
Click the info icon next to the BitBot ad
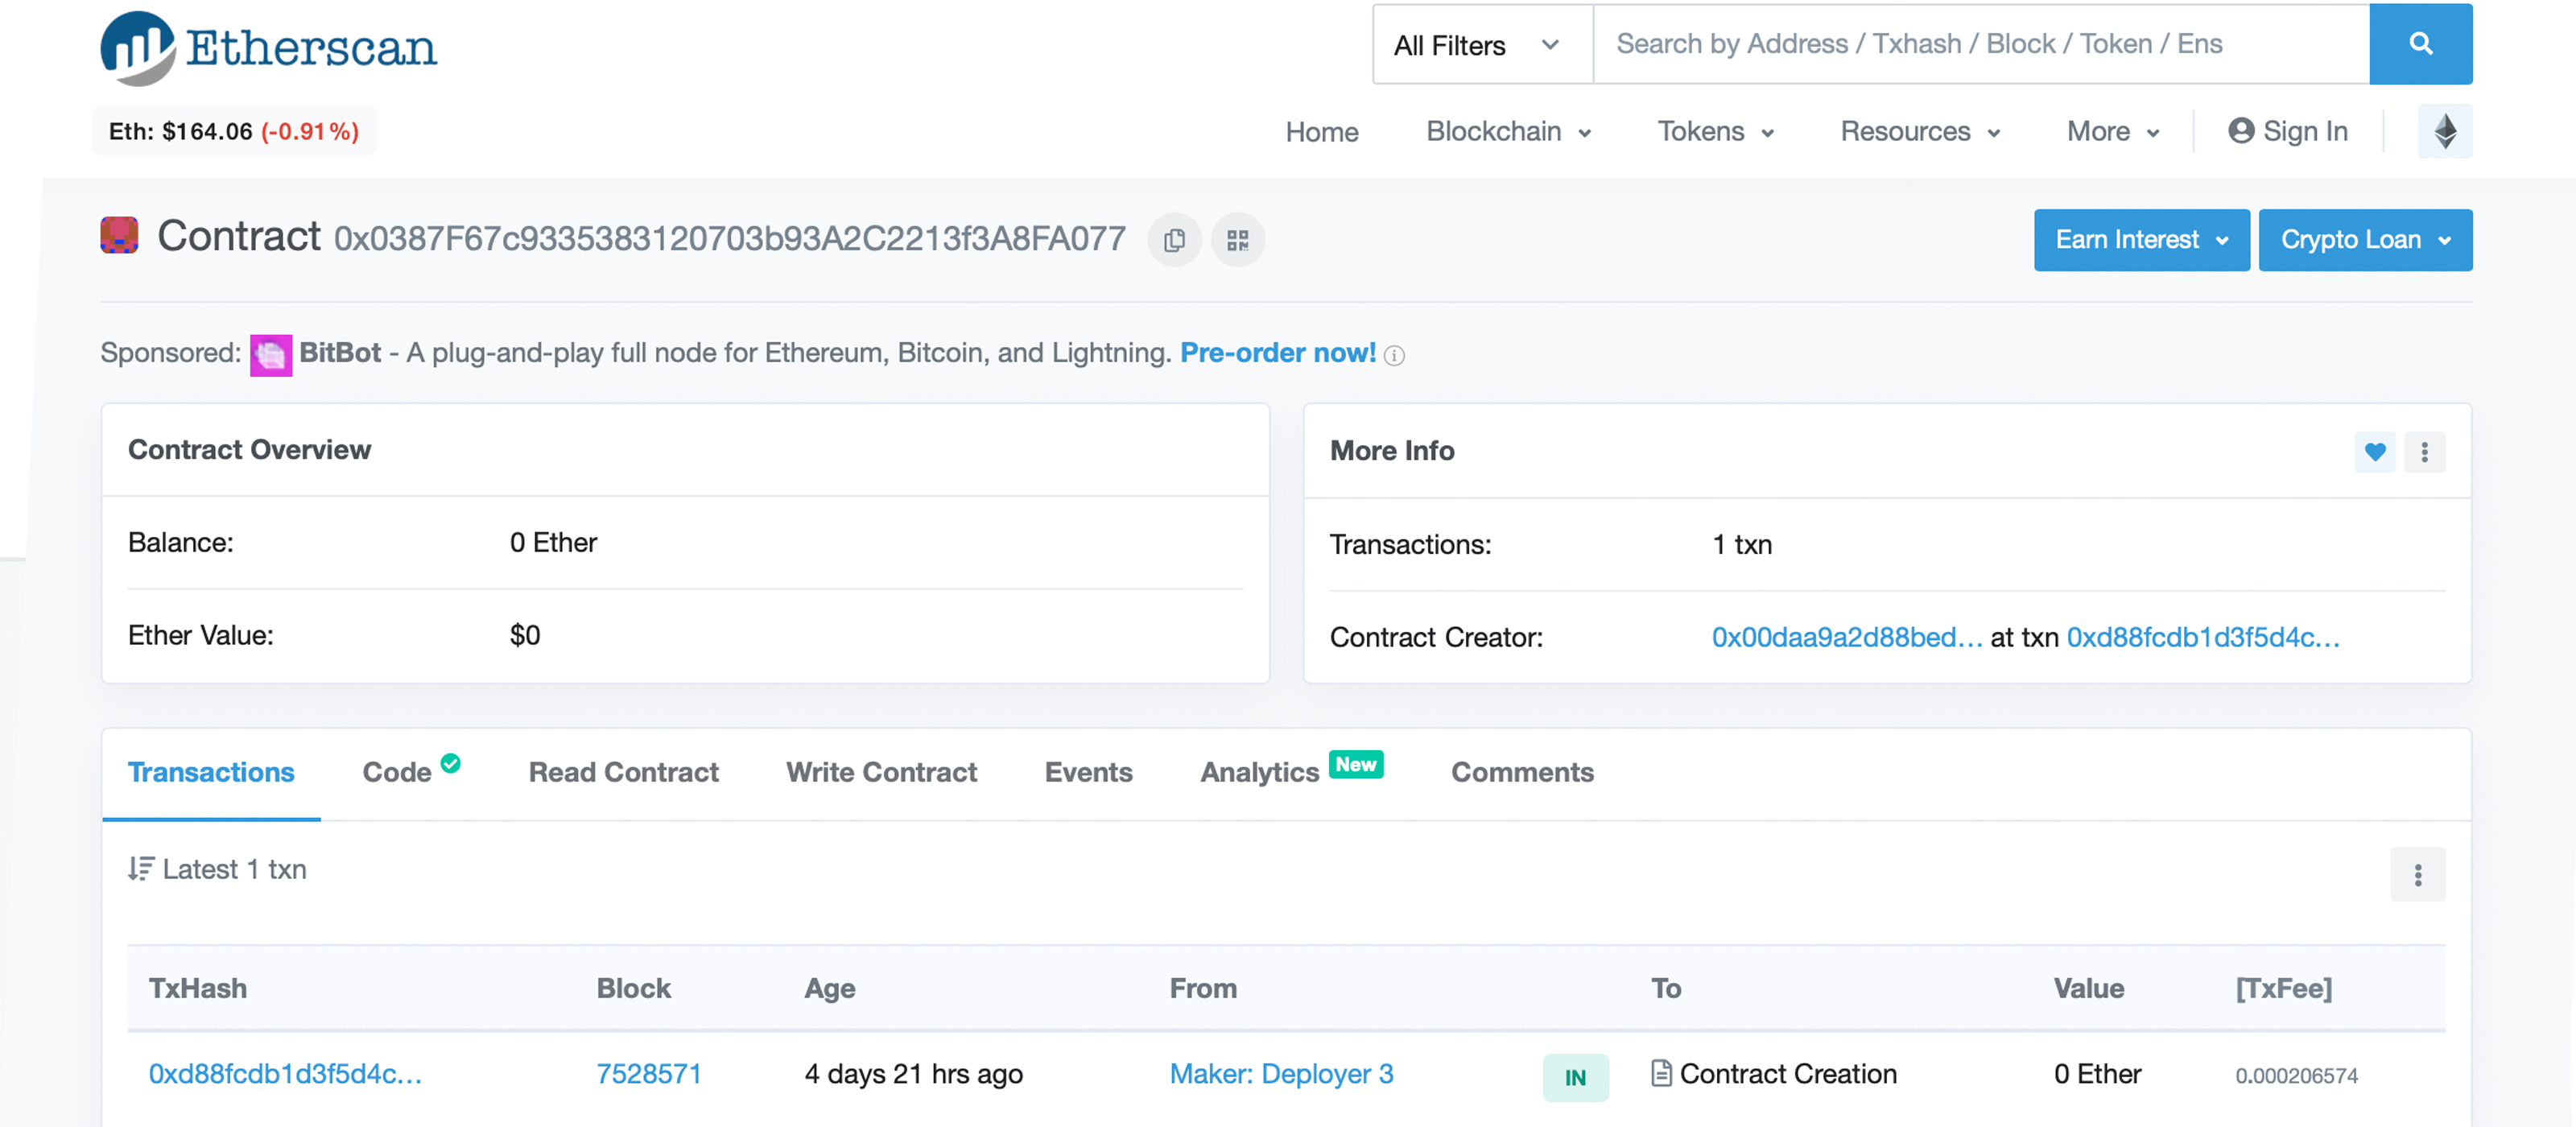click(1396, 355)
